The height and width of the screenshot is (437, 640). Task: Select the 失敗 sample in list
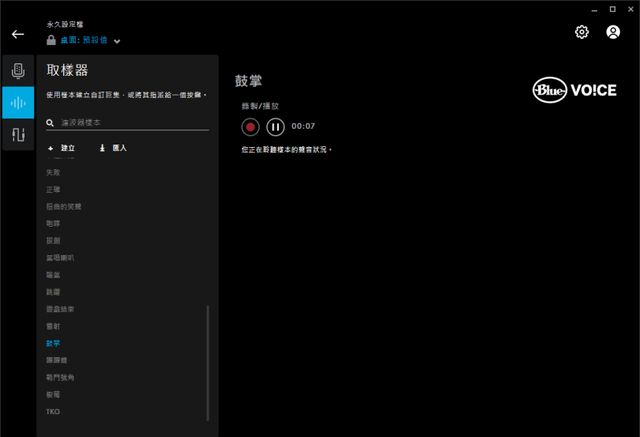[x=53, y=172]
